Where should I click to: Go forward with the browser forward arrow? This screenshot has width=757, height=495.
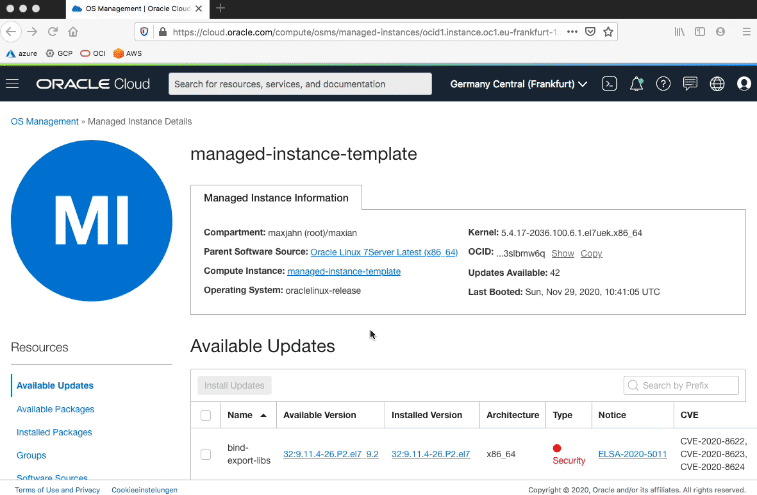[x=32, y=32]
